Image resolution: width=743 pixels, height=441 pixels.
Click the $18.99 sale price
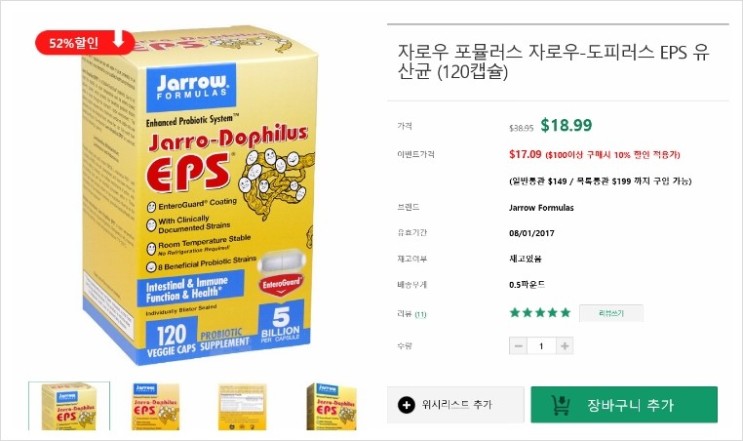pyautogui.click(x=566, y=125)
